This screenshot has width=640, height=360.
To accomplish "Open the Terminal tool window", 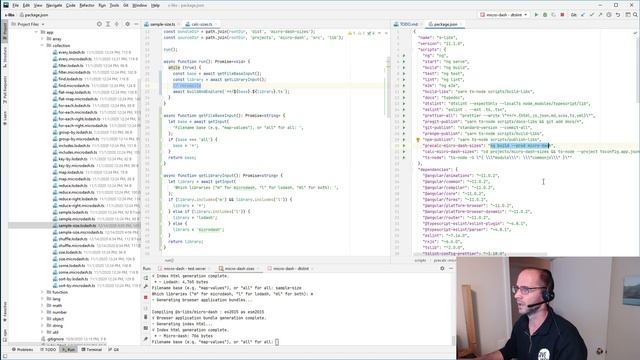I will 92,350.
